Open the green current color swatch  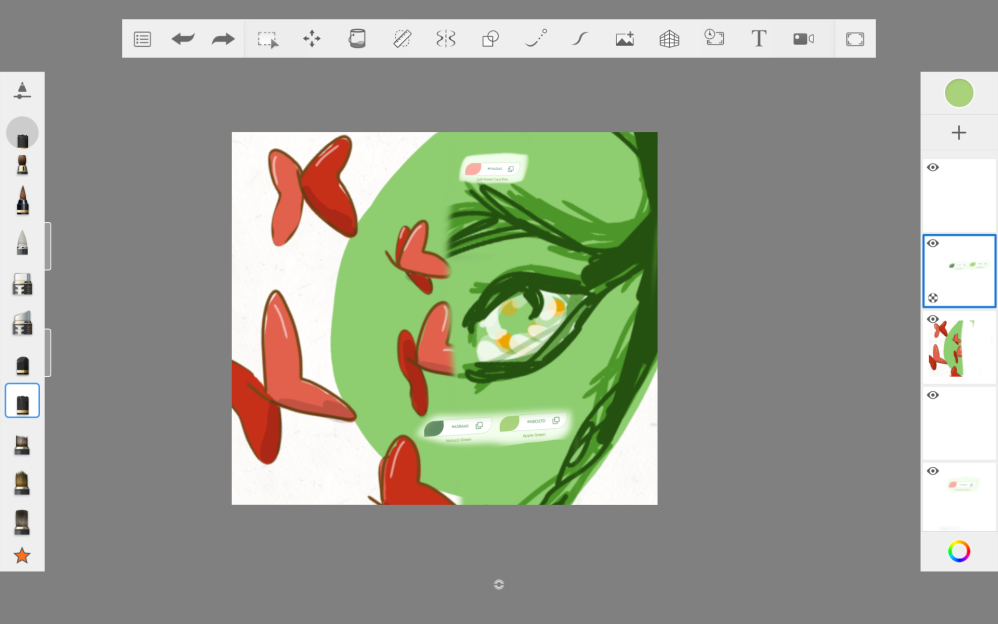959,93
